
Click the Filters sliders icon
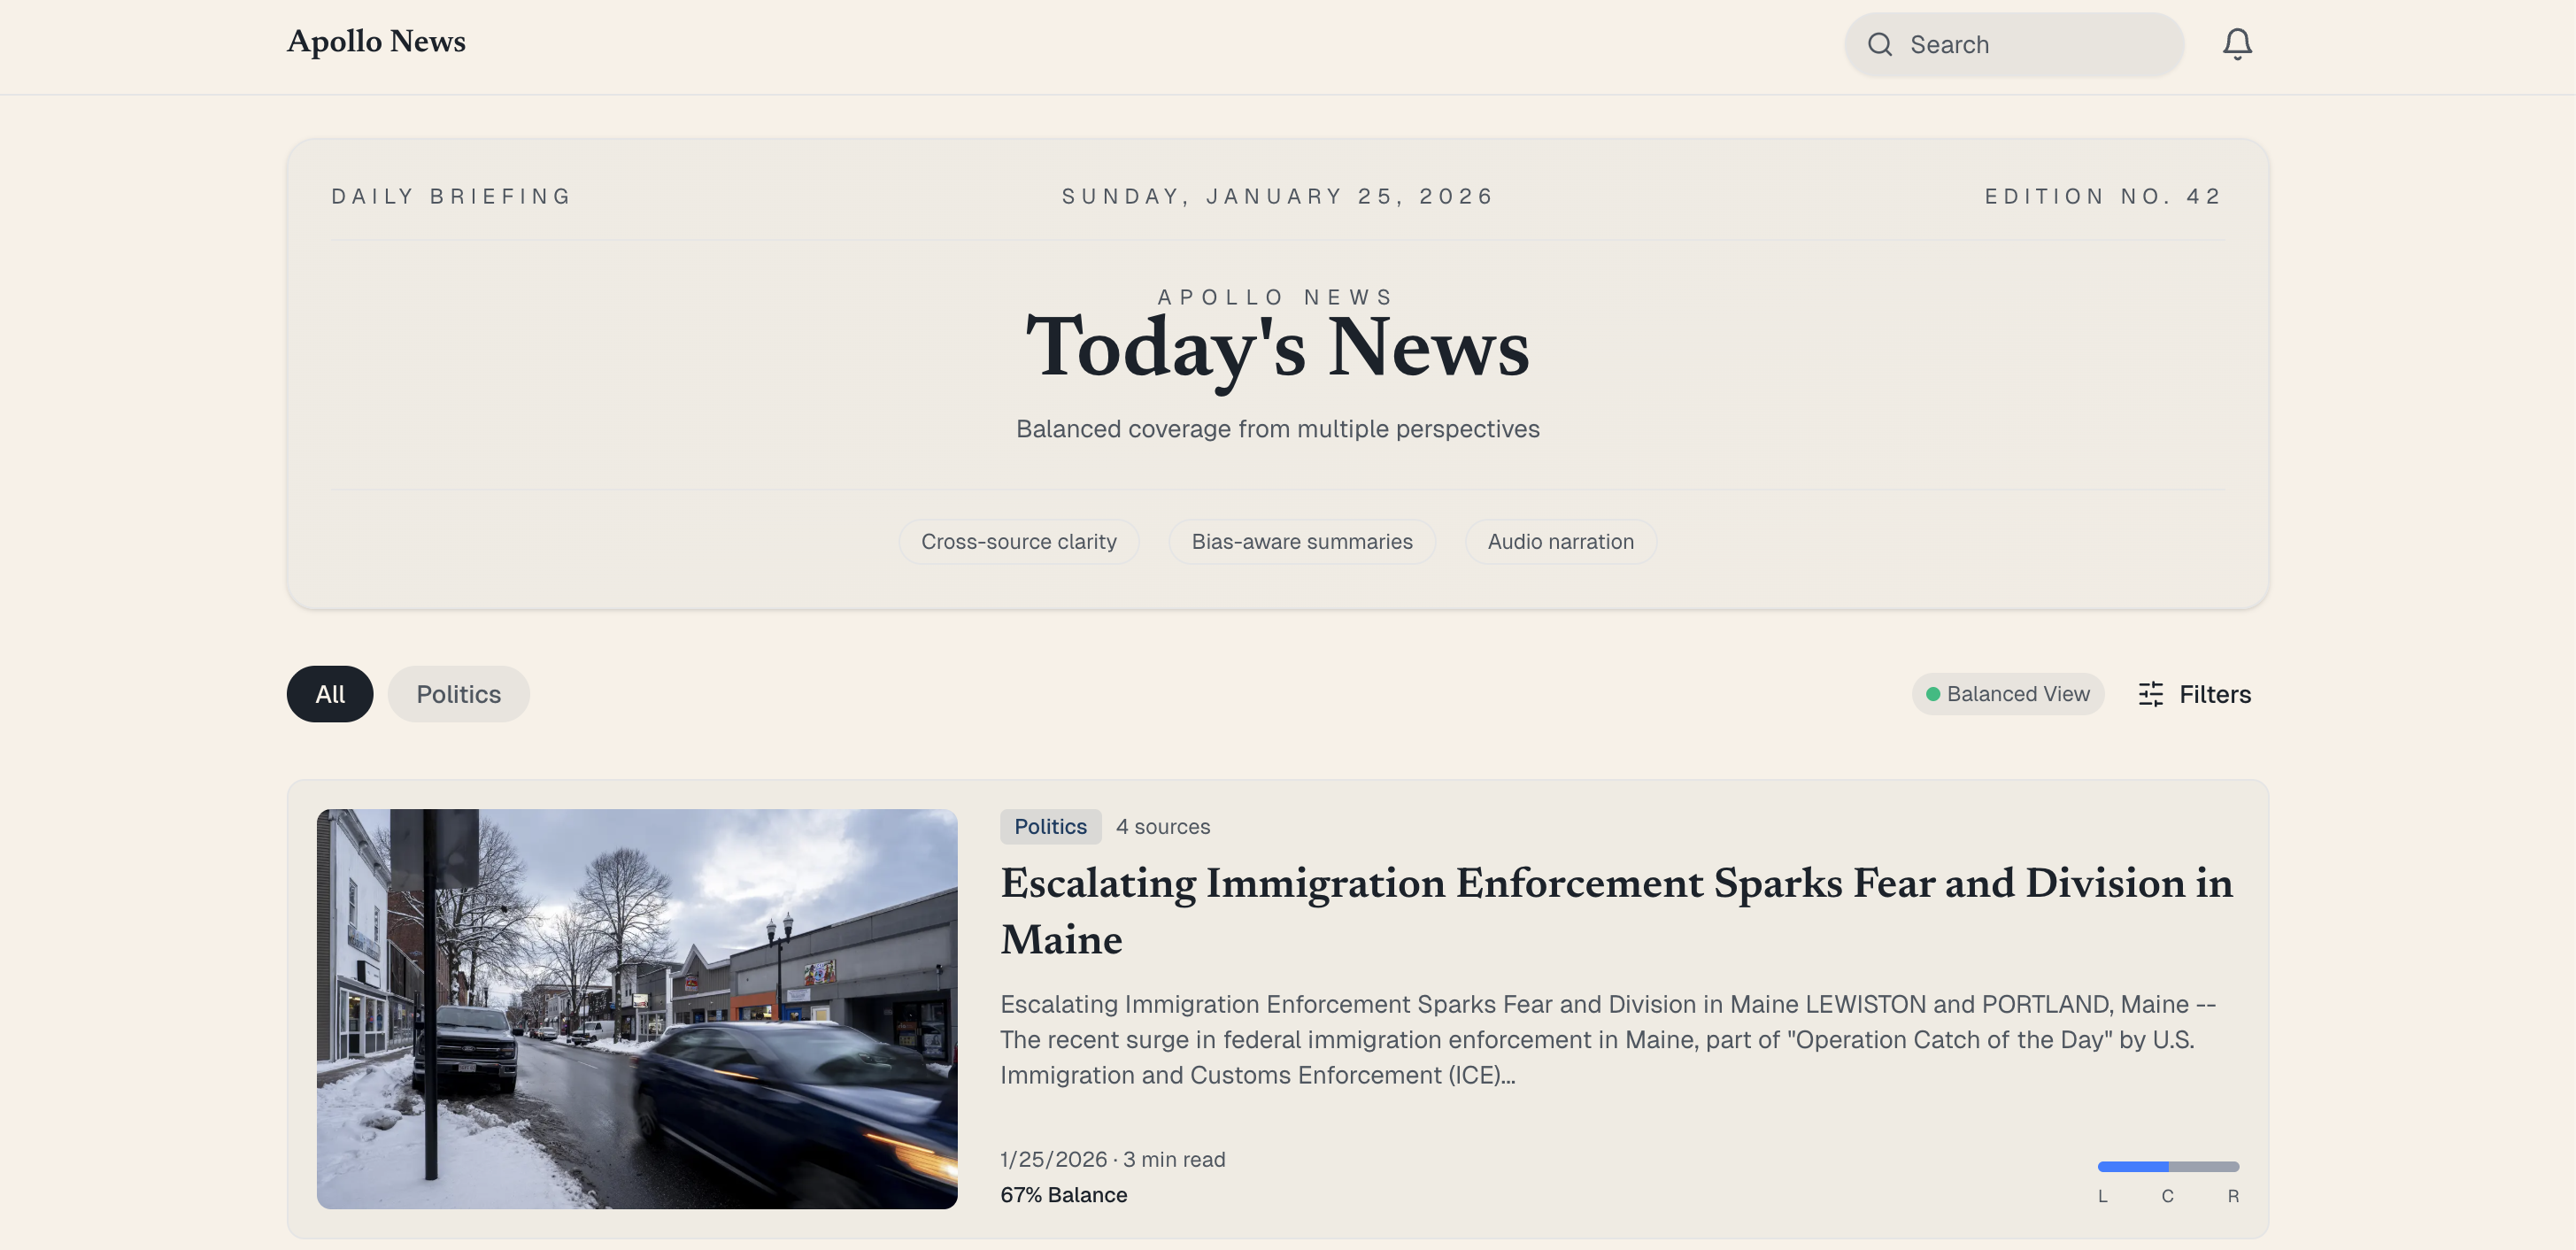click(x=2151, y=694)
